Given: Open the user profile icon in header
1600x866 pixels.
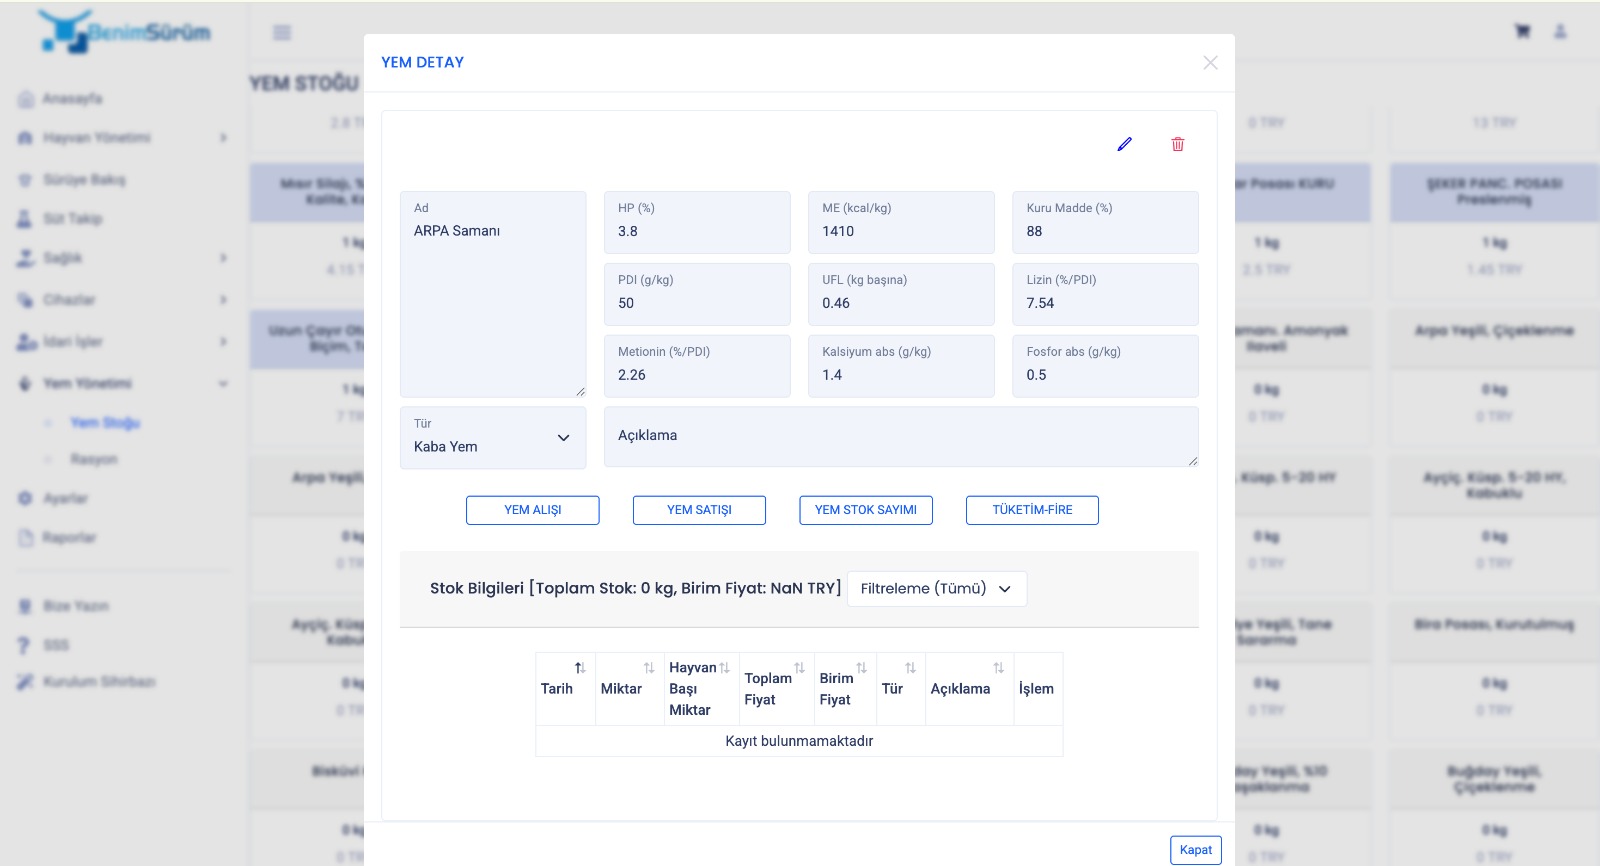Looking at the screenshot, I should (1560, 32).
